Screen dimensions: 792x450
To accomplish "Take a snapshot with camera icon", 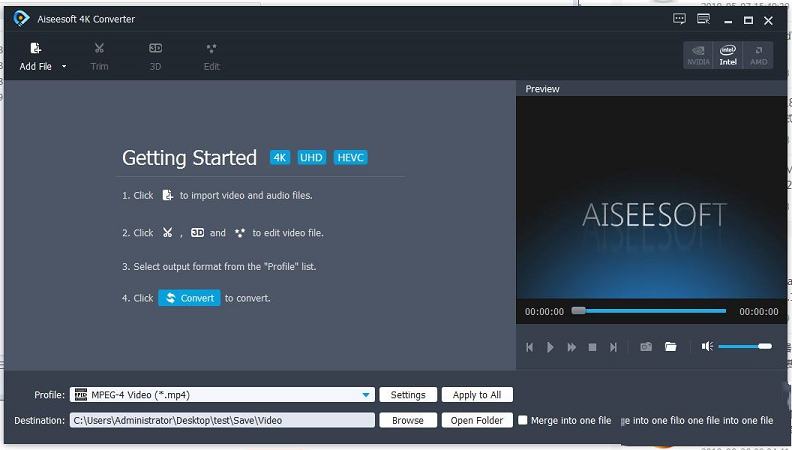I will [x=646, y=346].
